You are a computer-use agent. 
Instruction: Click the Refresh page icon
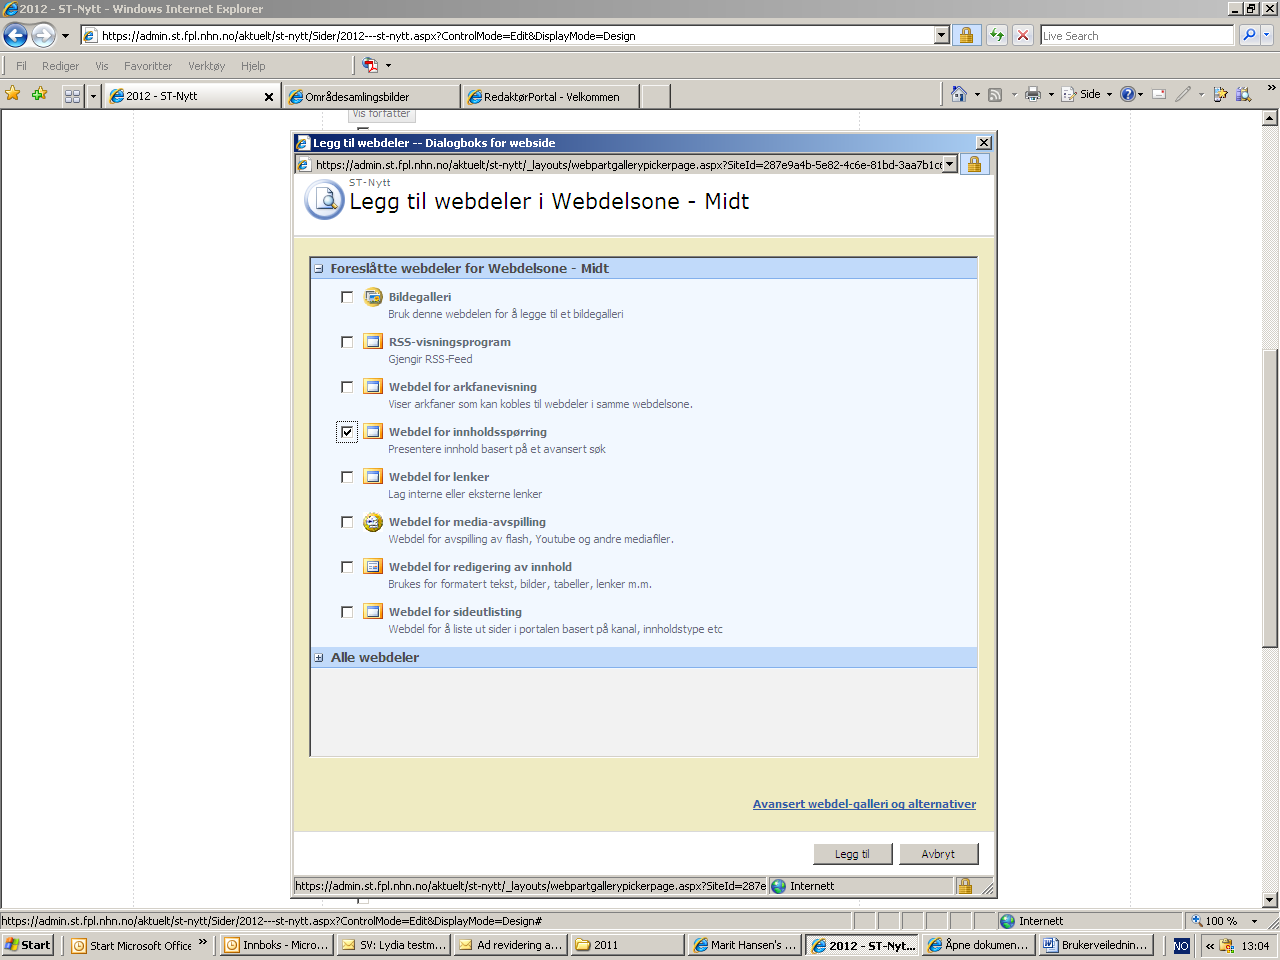click(x=997, y=35)
